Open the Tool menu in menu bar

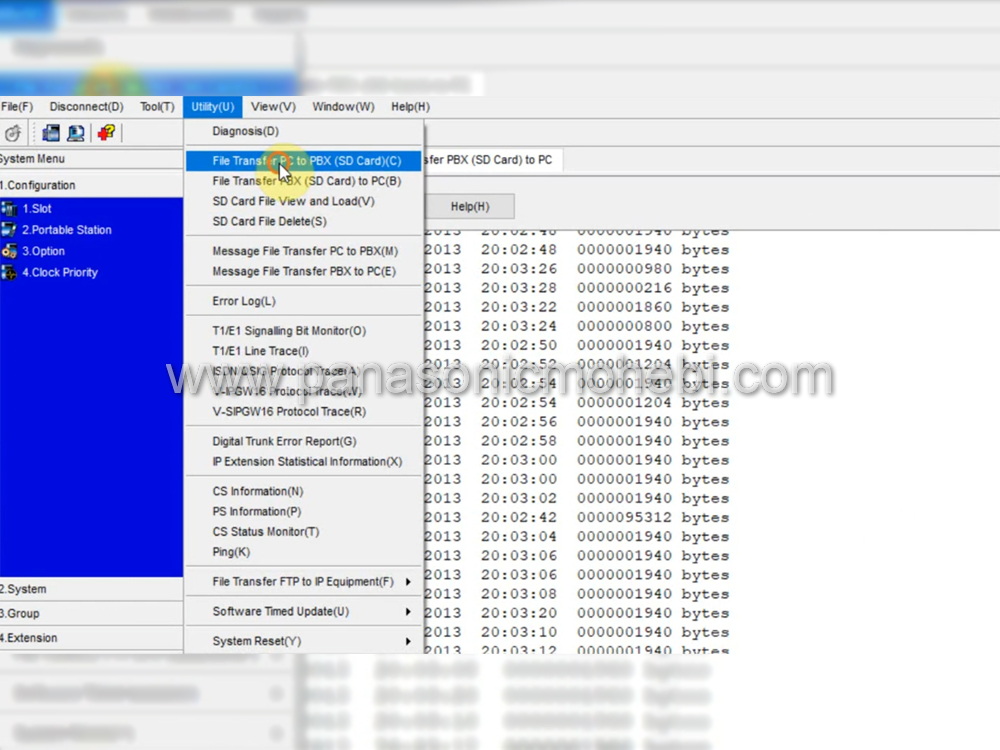(156, 107)
